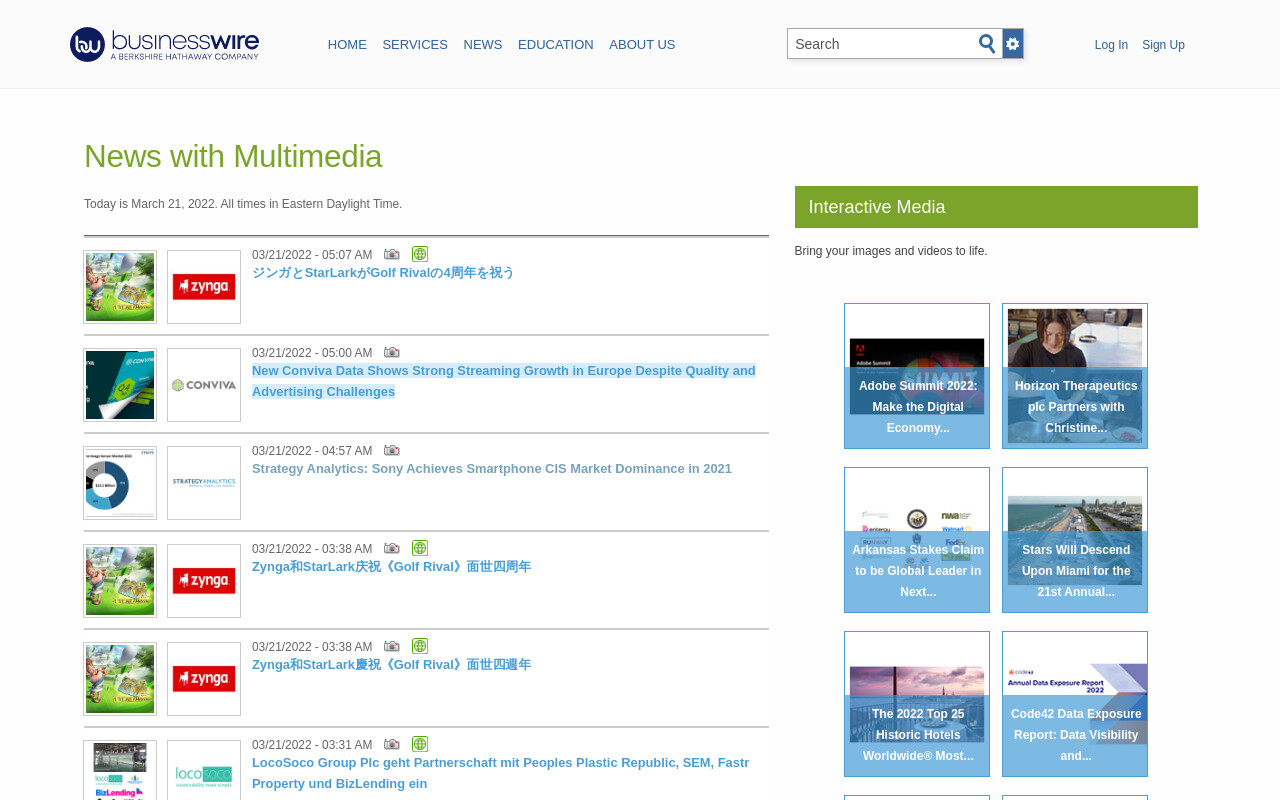Click camera icon on first 03:38 AM story
Viewport: 1280px width, 800px height.
pos(392,548)
